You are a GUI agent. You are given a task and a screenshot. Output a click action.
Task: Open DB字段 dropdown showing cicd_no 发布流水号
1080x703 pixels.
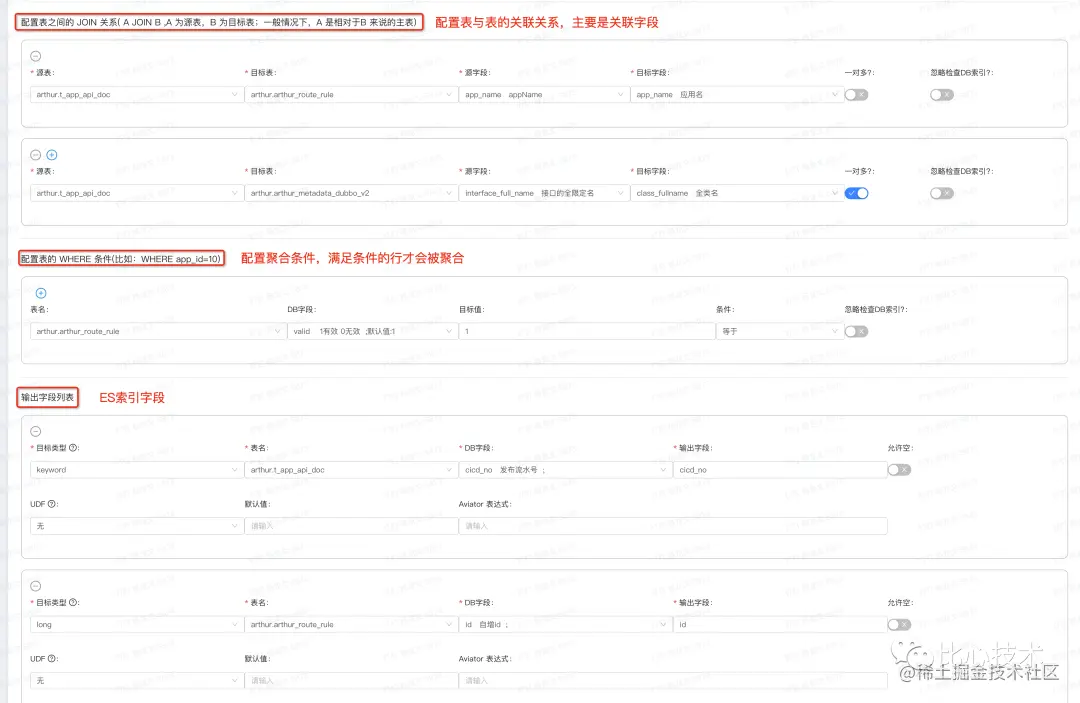565,470
